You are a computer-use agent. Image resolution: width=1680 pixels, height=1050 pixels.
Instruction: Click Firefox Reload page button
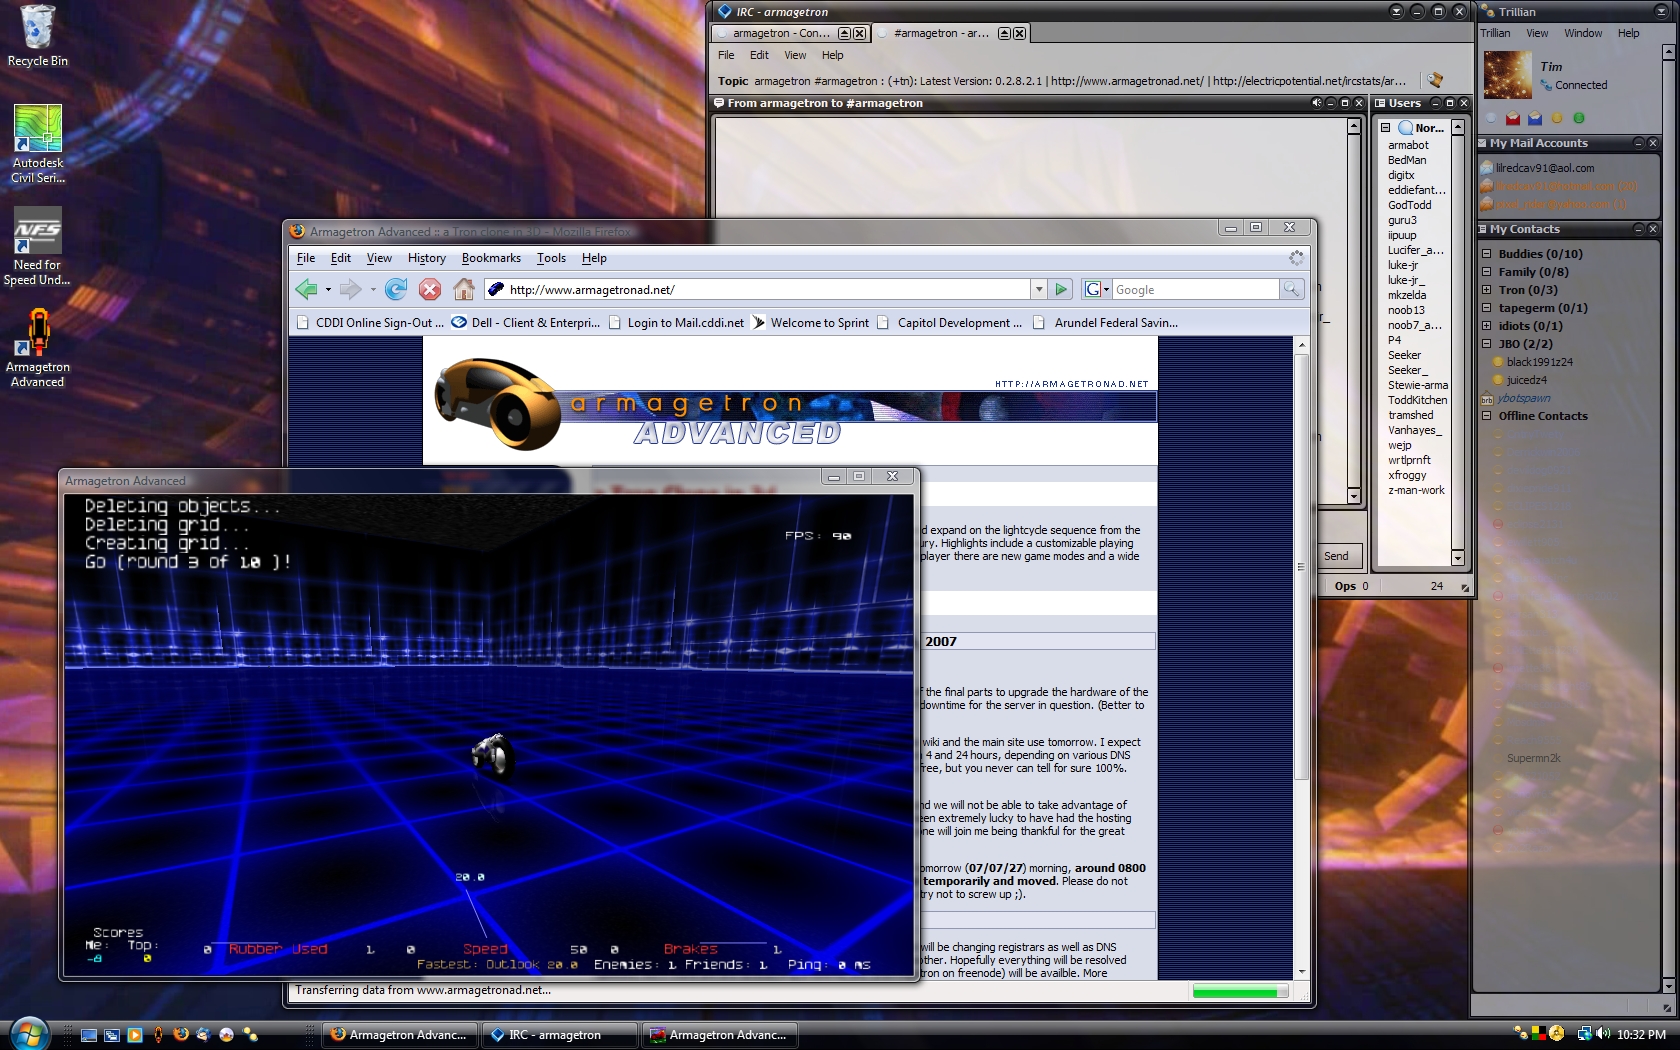396,290
